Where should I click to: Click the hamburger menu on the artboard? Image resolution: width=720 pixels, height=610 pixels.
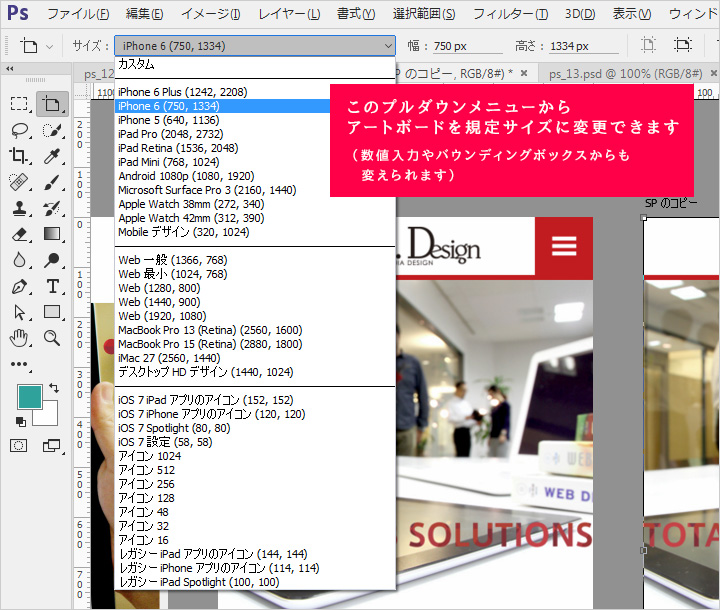coord(564,246)
